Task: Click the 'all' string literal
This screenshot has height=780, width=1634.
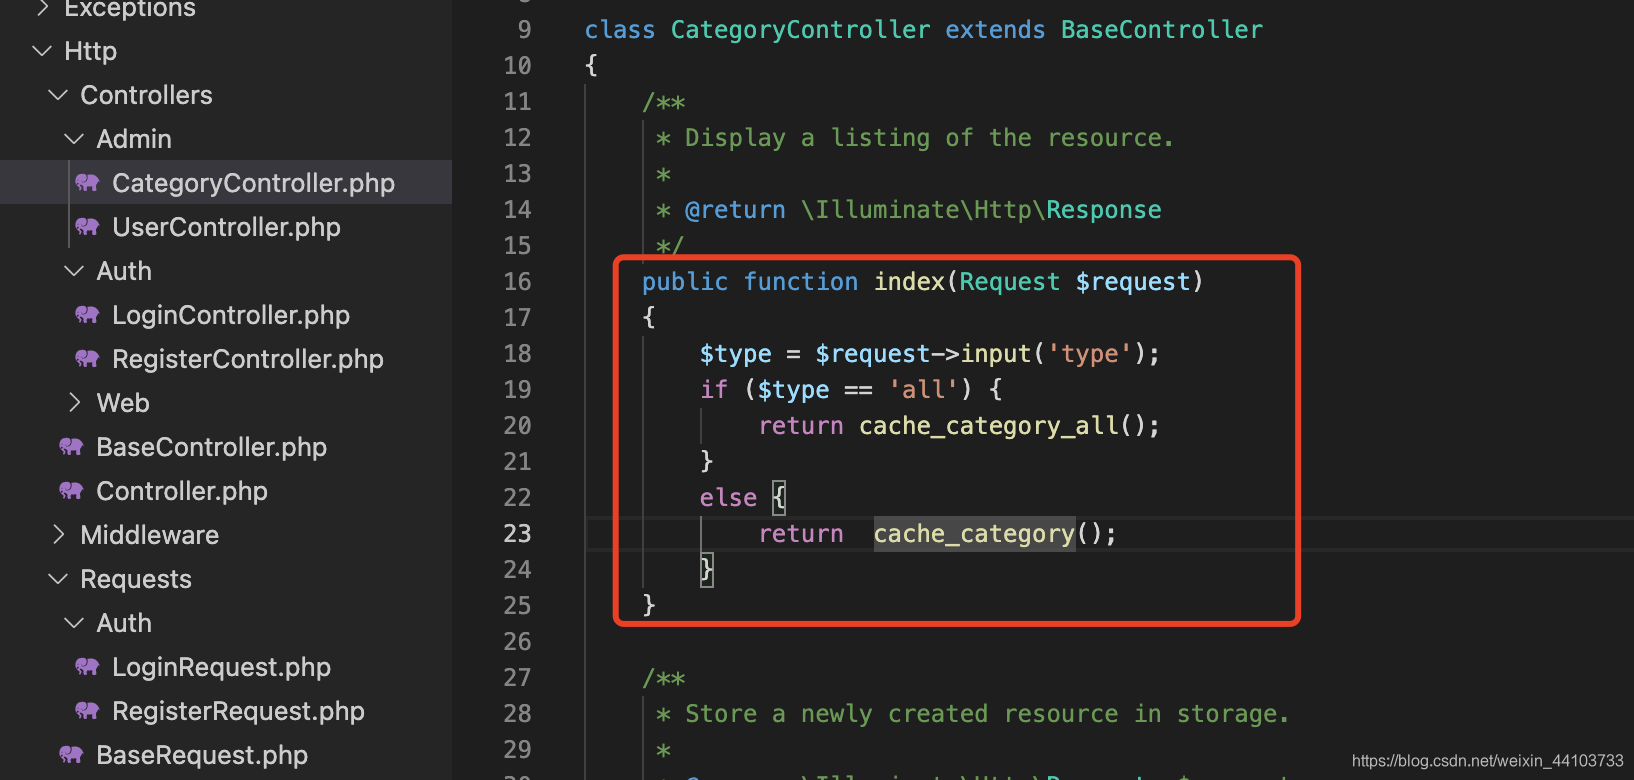Action: pos(923,390)
